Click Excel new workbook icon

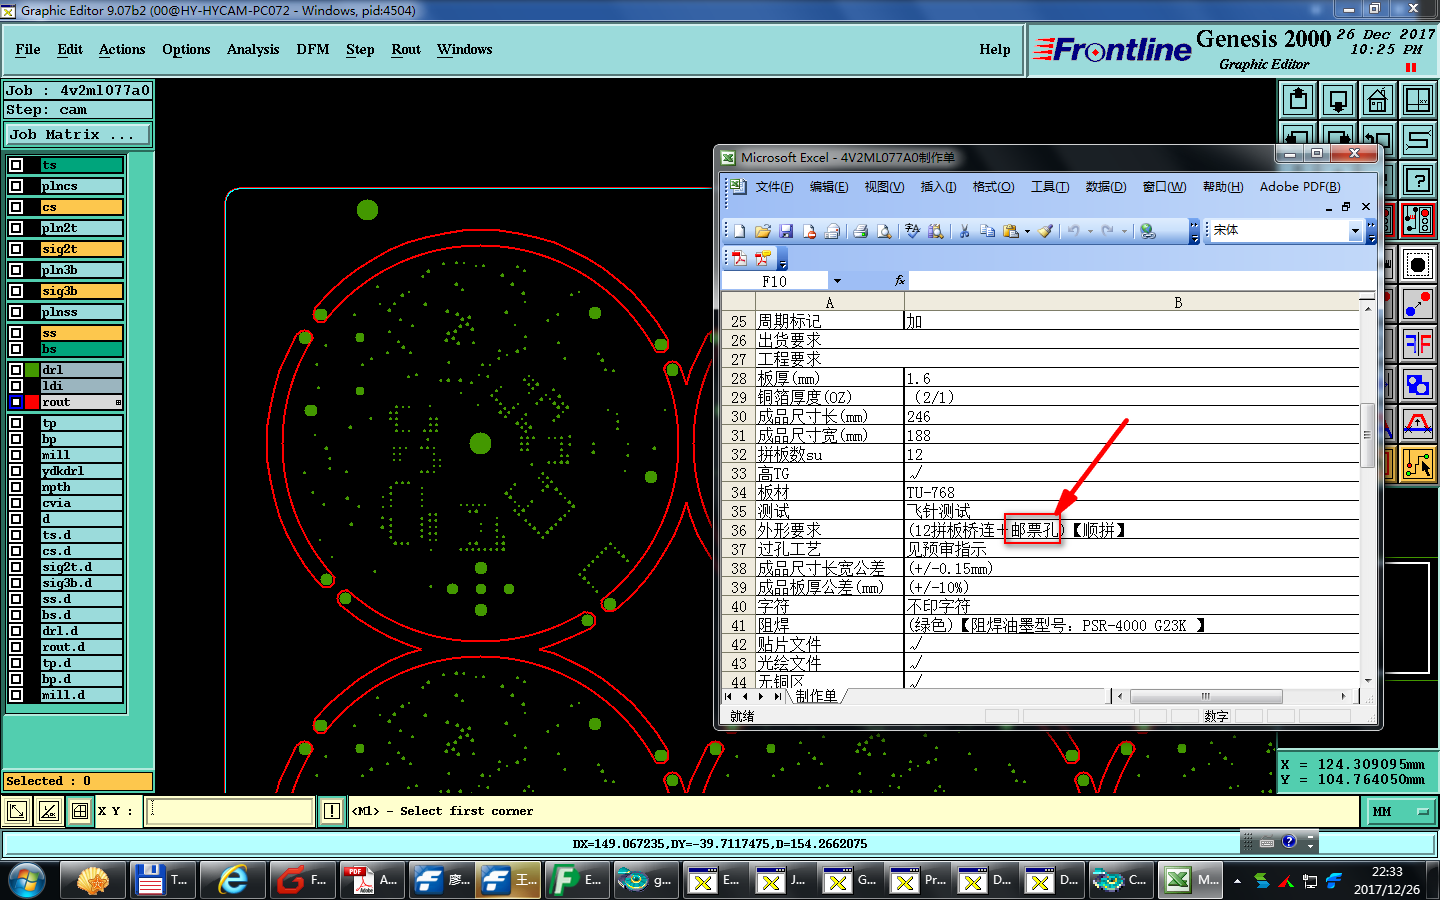coord(739,231)
